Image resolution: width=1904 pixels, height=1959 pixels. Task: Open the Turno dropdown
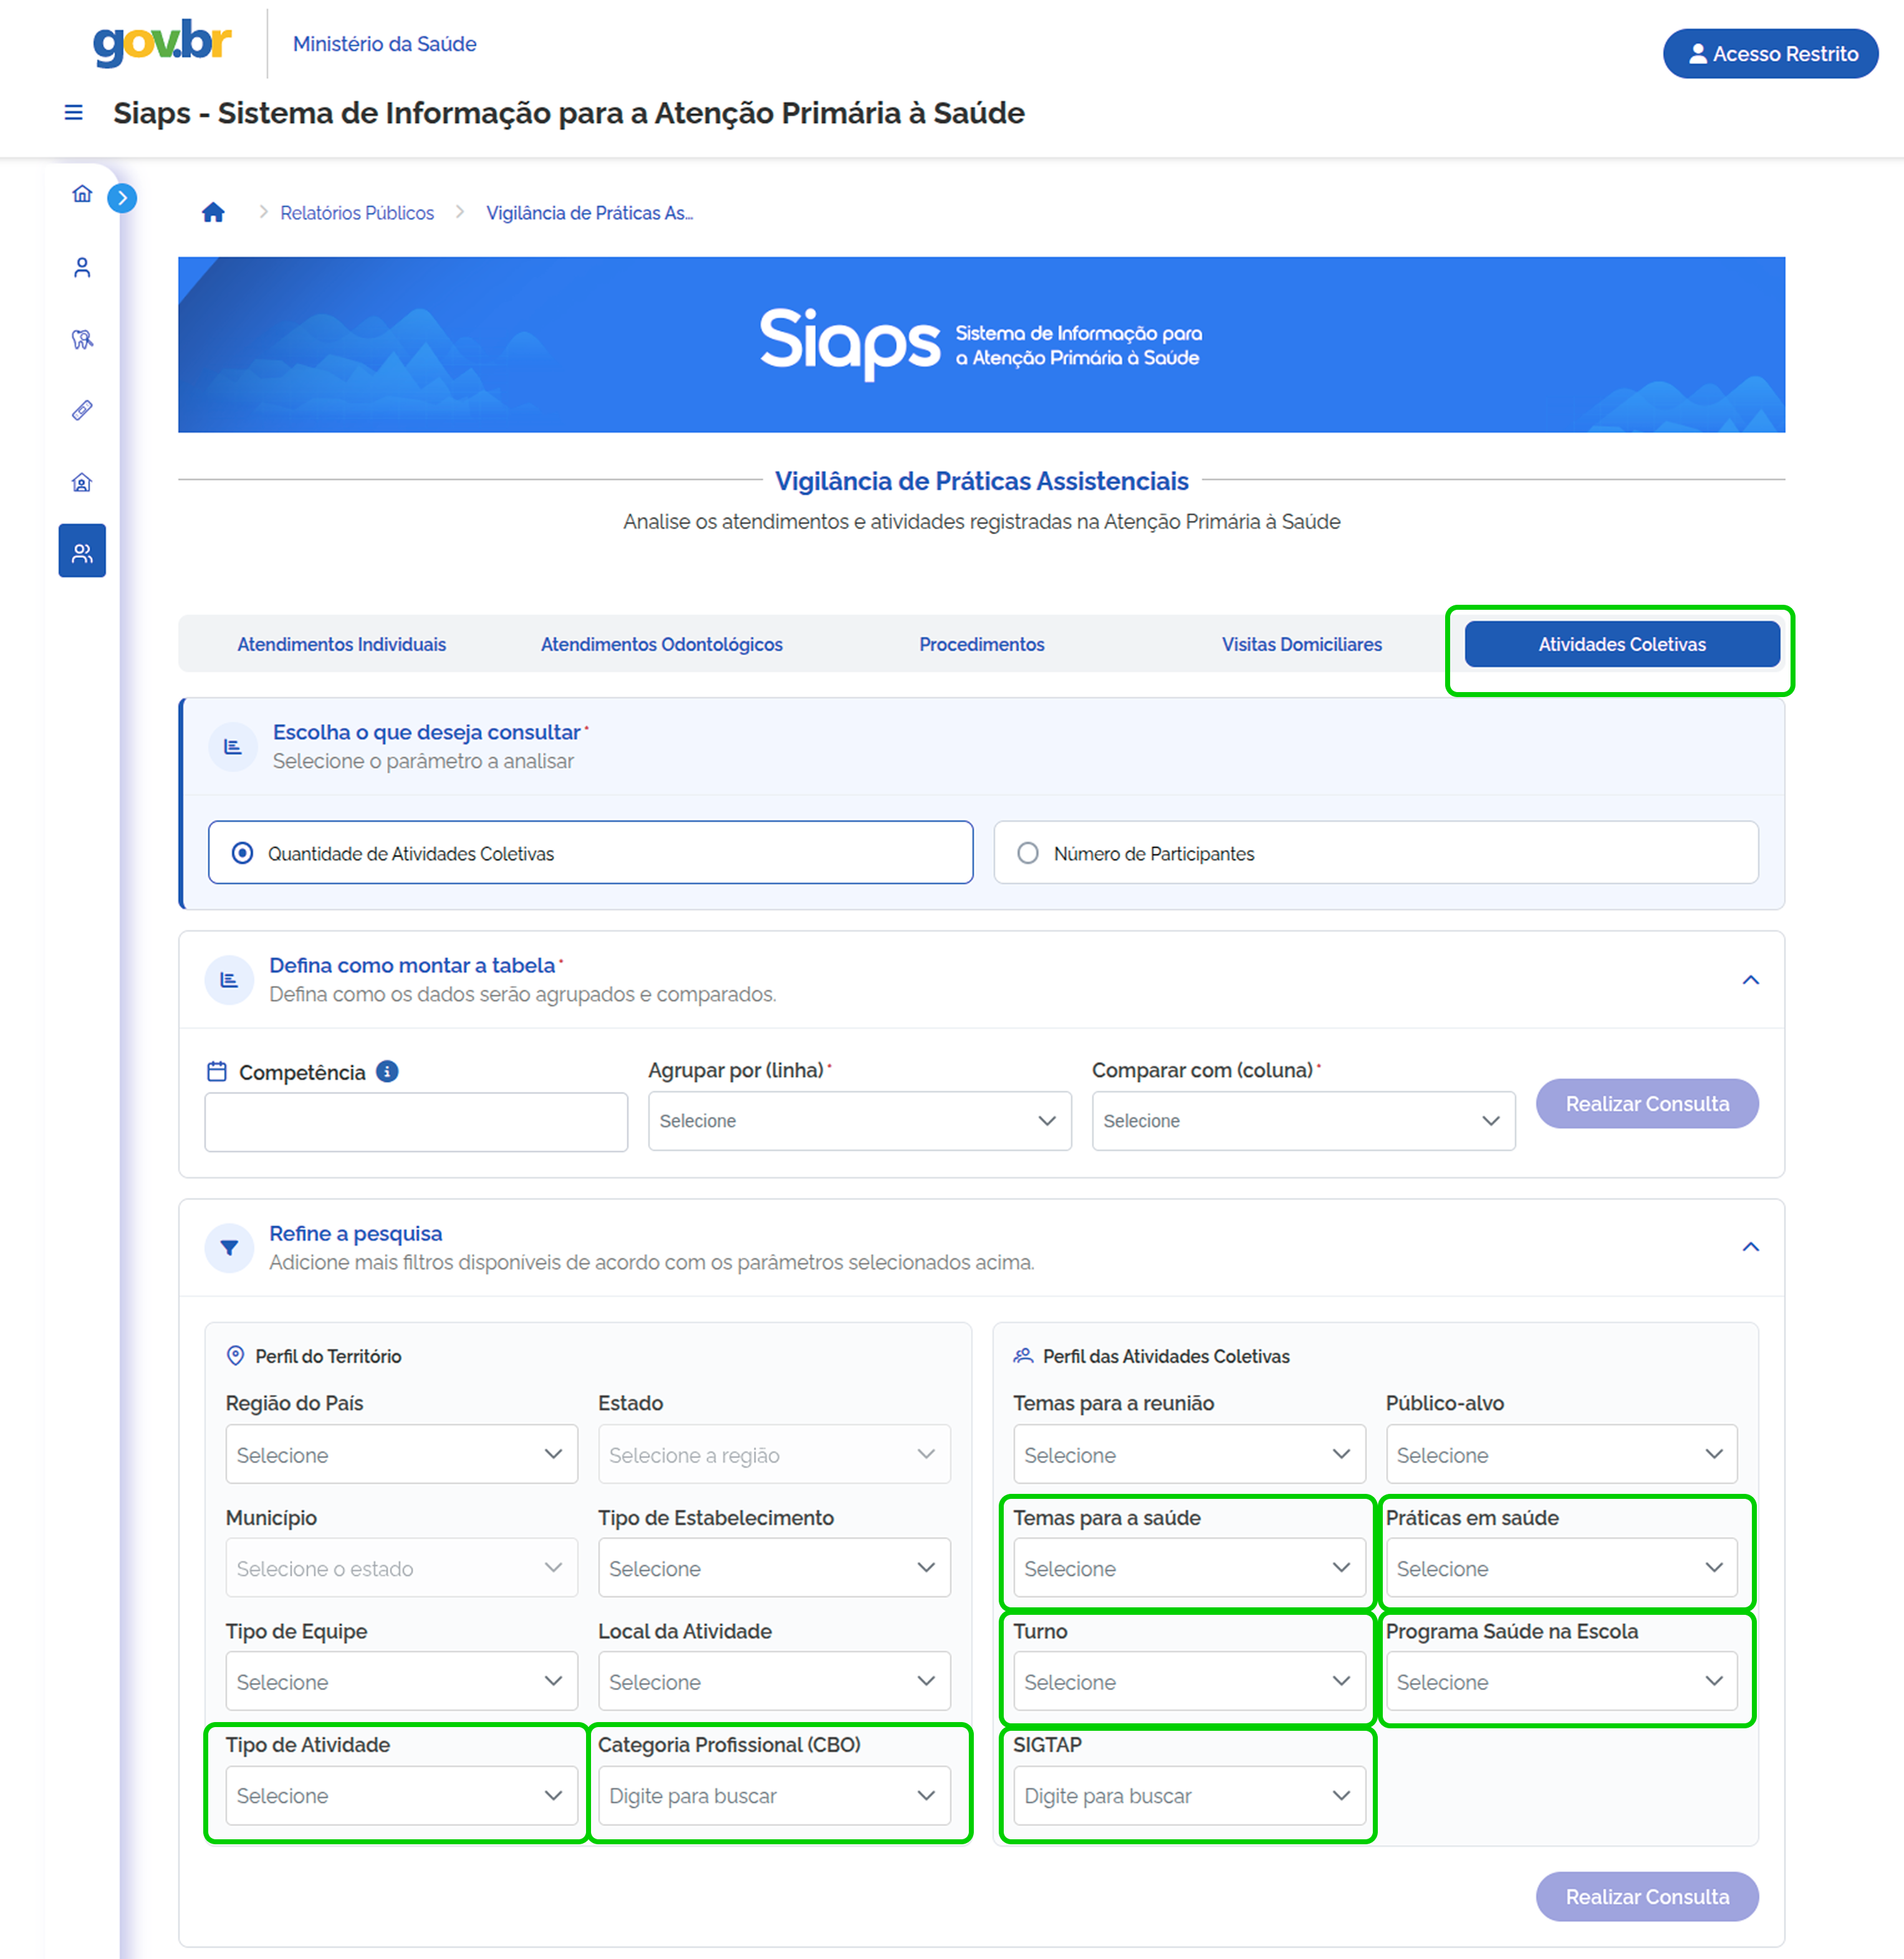1189,1682
